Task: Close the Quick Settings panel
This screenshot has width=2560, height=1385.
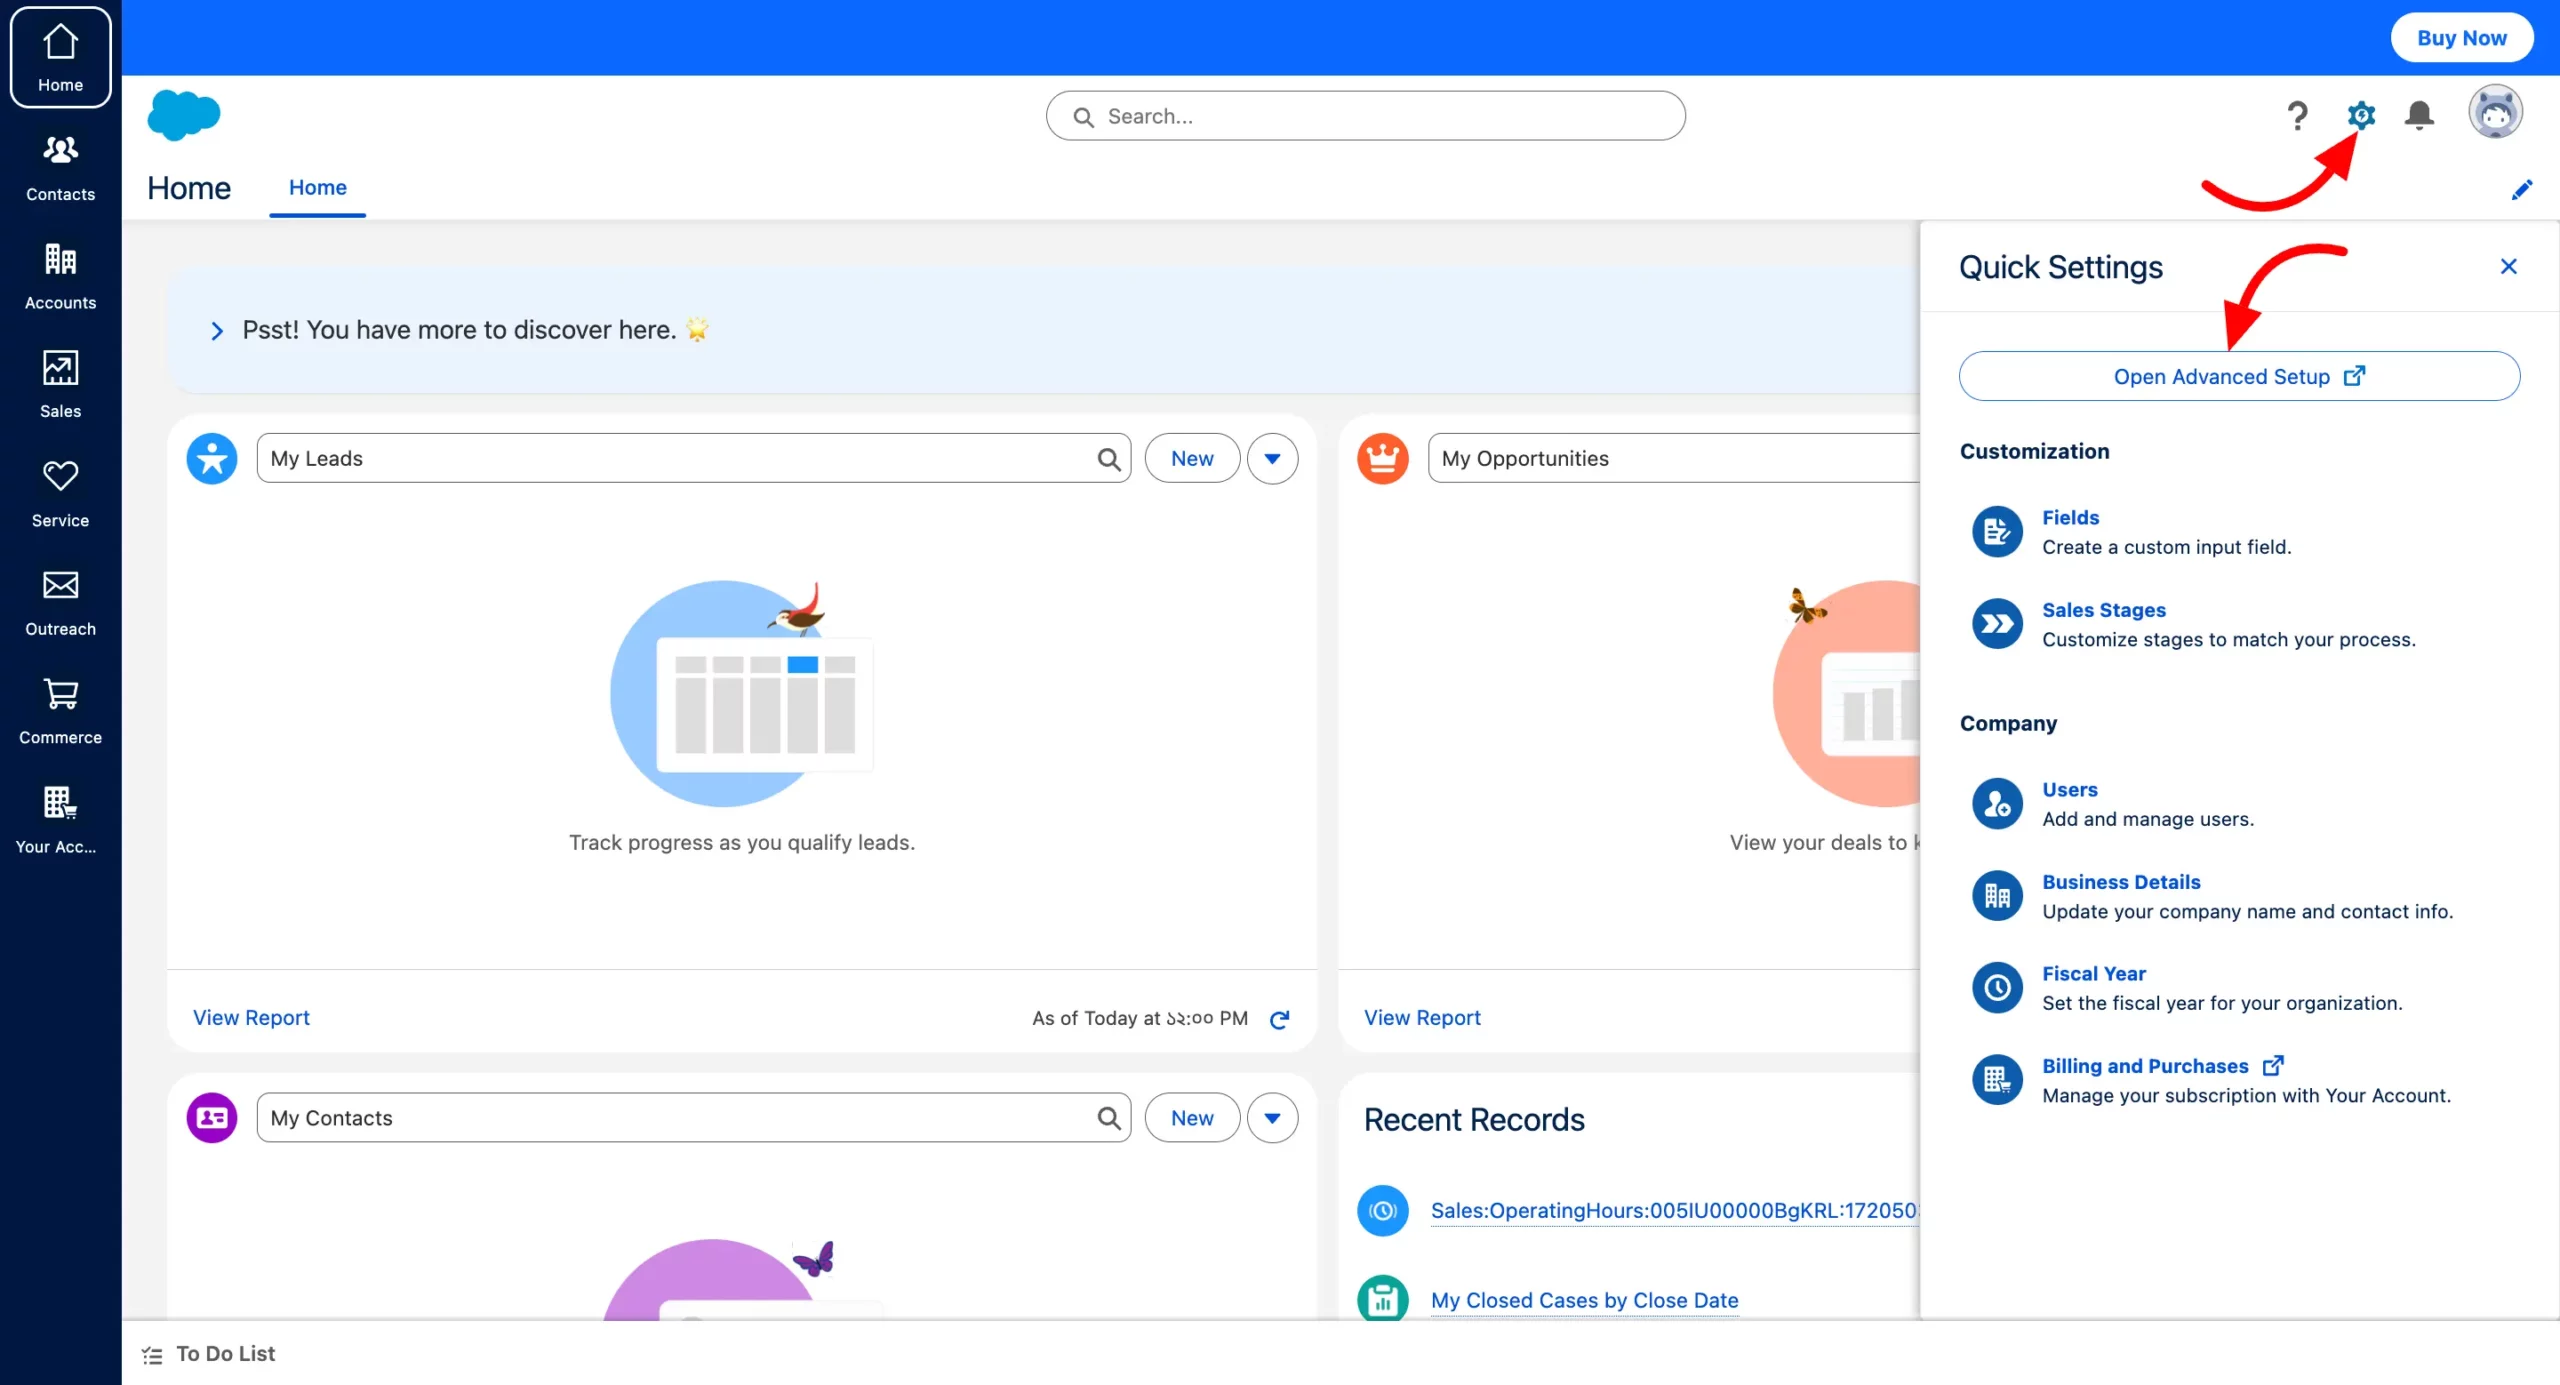Action: (x=2508, y=266)
